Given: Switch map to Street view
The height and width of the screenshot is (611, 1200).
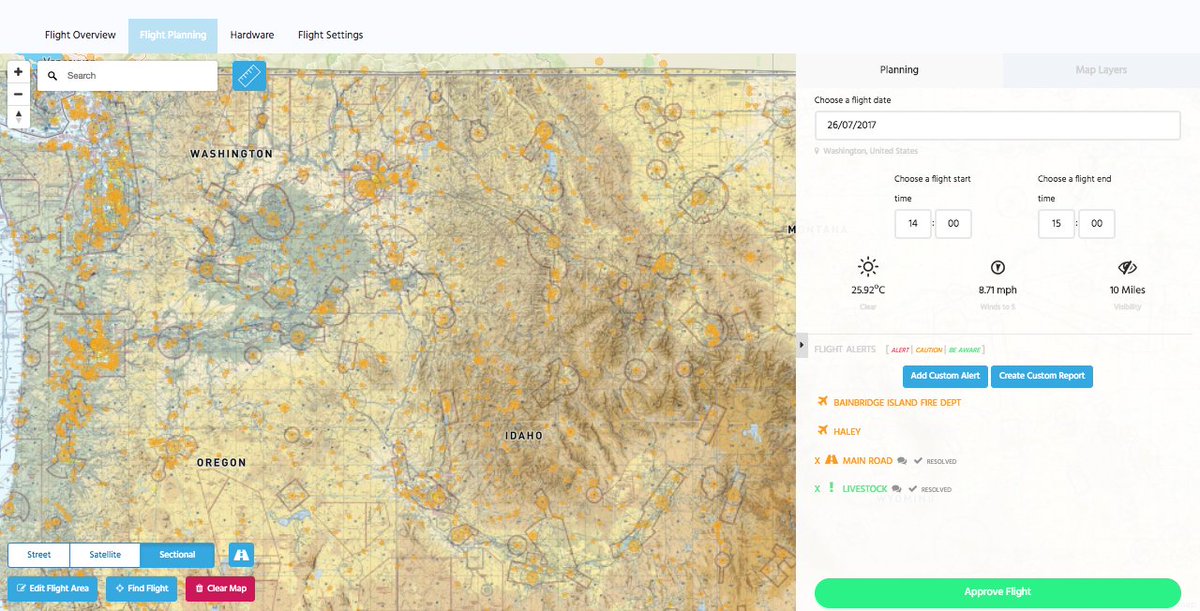Looking at the screenshot, I should click(x=39, y=555).
